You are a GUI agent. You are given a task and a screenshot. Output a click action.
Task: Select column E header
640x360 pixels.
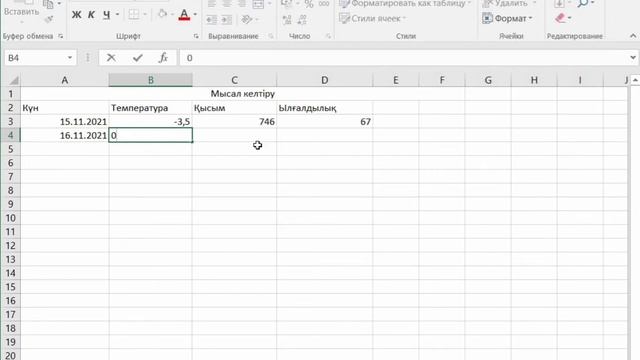(396, 80)
